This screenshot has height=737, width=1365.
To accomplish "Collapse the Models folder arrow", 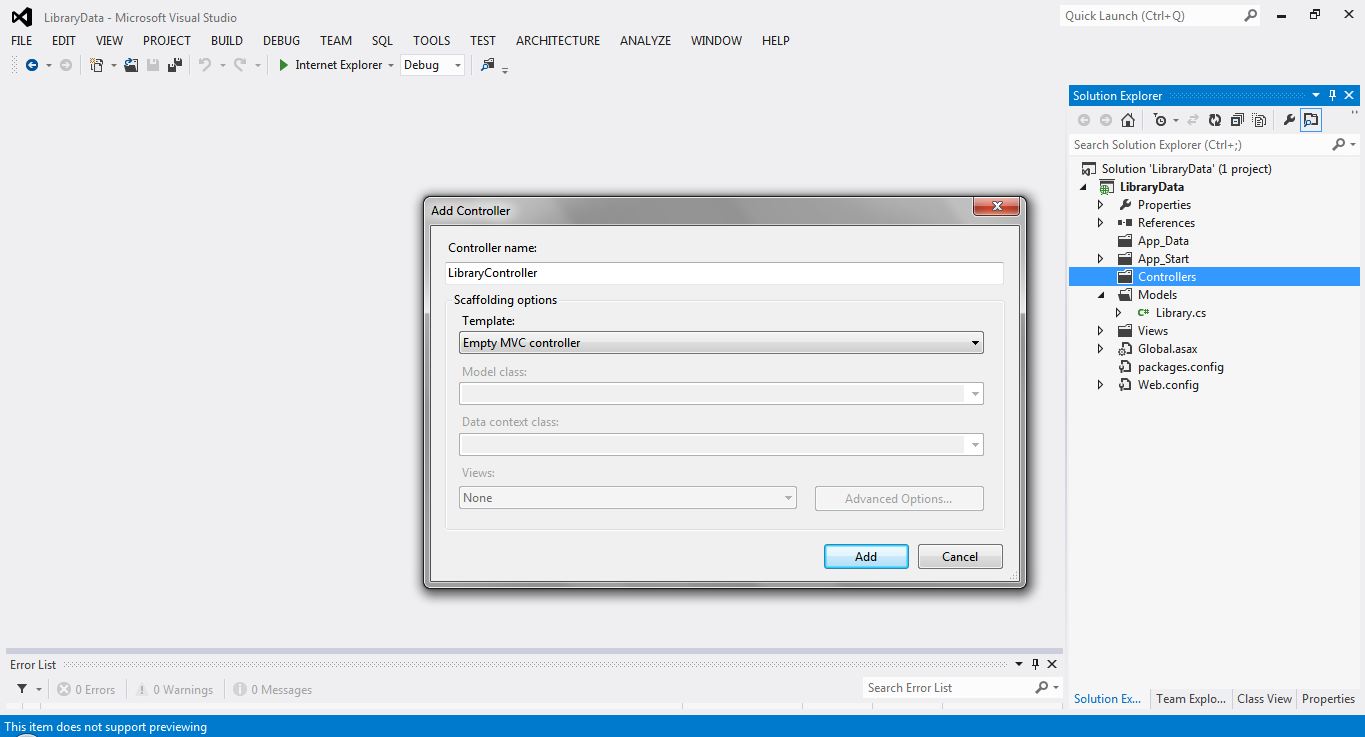I will coord(1101,296).
